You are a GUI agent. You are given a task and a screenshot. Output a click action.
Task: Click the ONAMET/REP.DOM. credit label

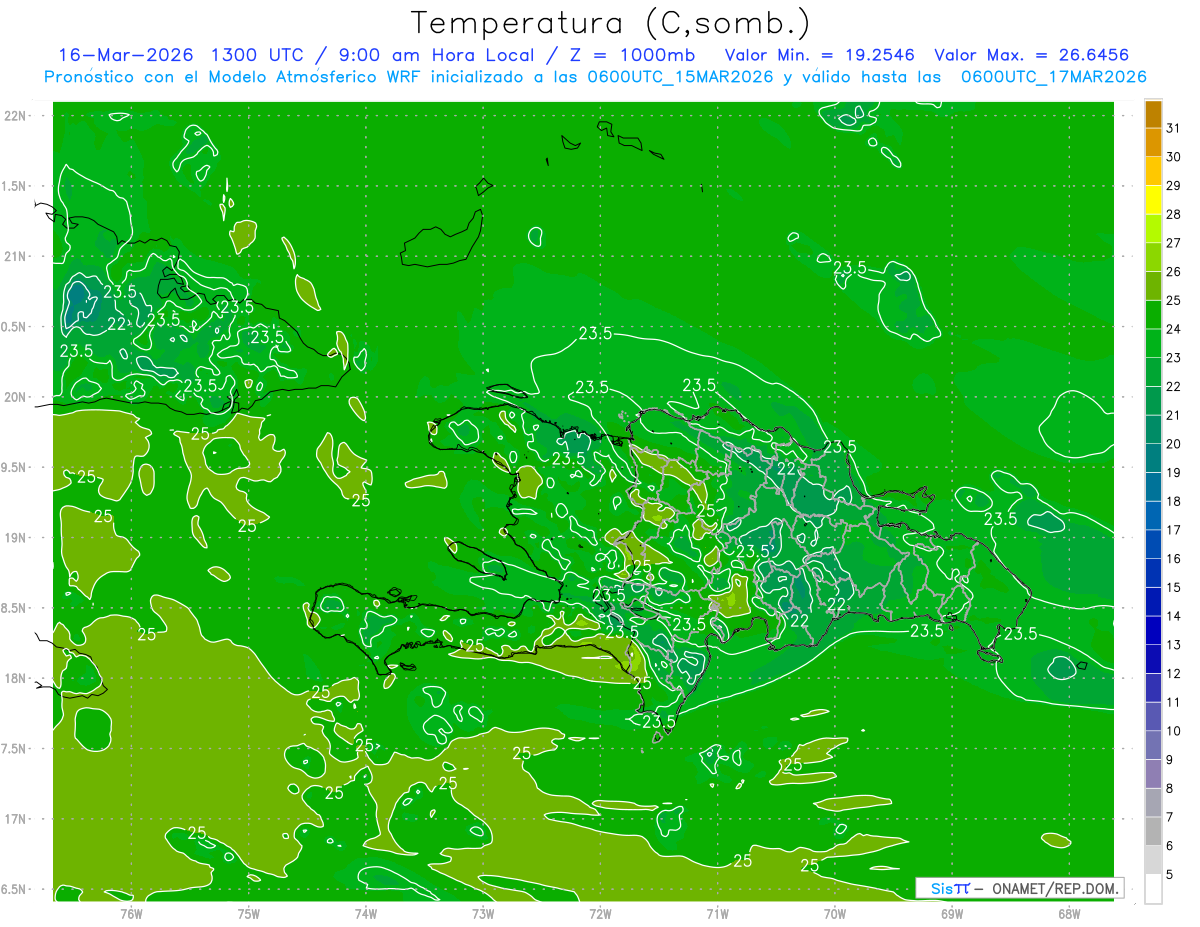click(x=1056, y=888)
